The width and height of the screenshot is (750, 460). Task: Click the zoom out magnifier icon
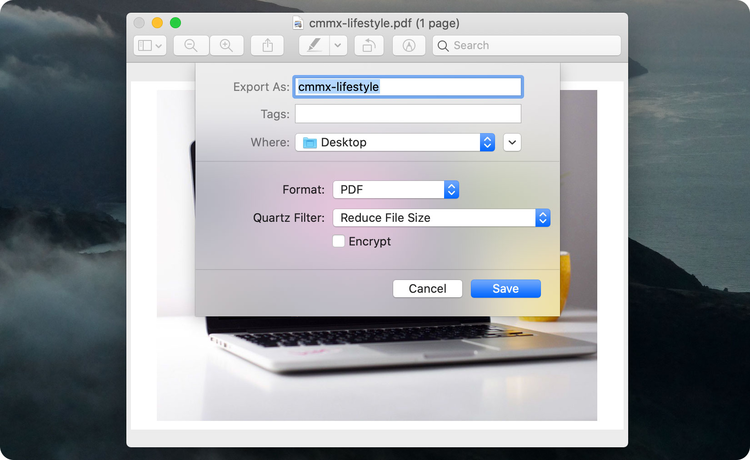[x=191, y=45]
